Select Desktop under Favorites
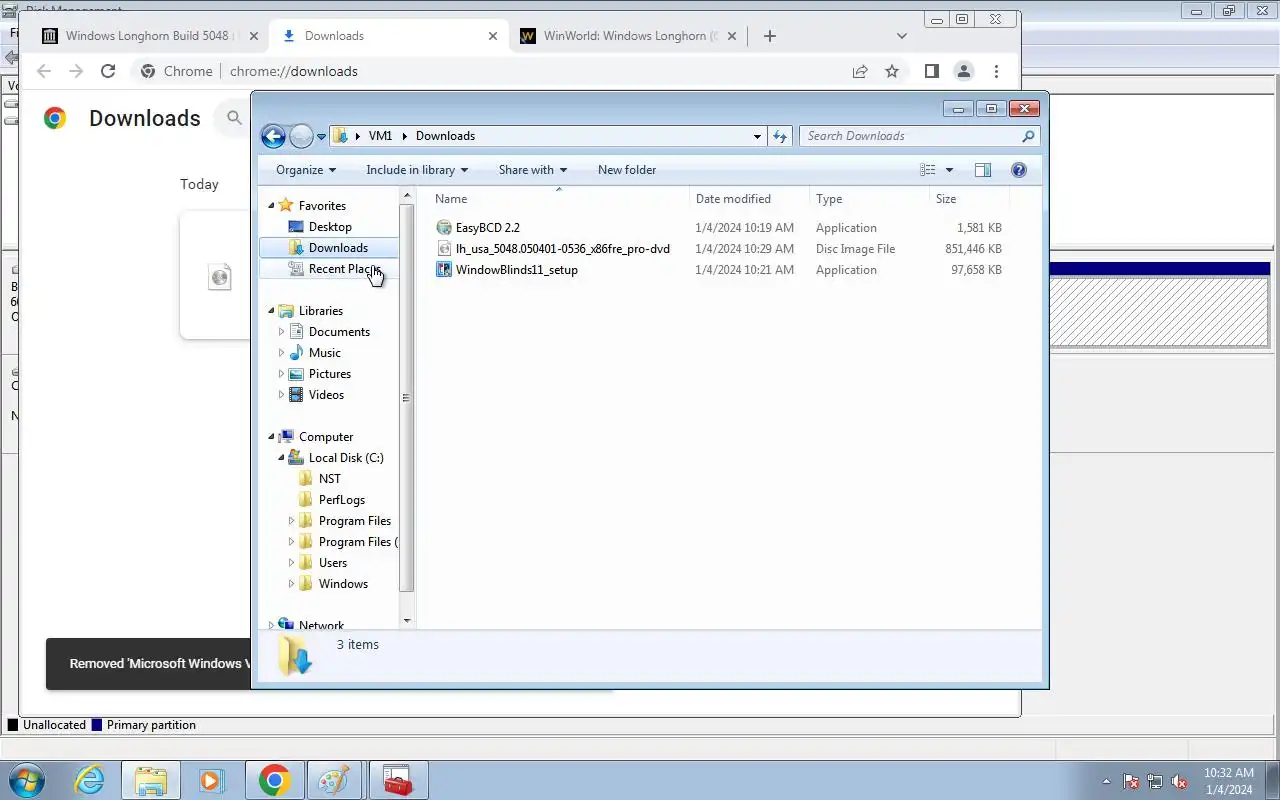Image resolution: width=1280 pixels, height=800 pixels. pos(330,227)
